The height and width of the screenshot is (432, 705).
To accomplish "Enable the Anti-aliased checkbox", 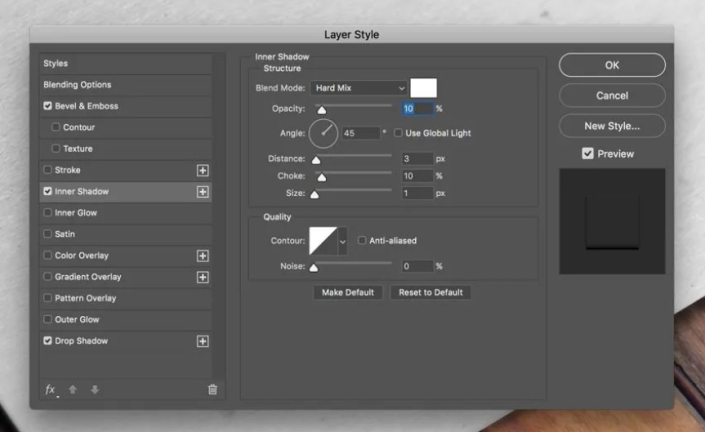I will 362,240.
